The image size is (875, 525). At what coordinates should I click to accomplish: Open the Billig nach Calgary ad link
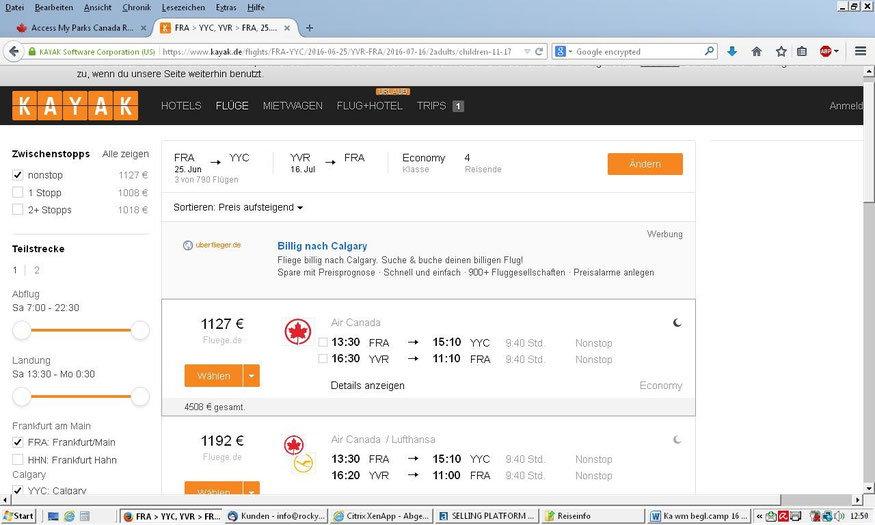click(322, 246)
